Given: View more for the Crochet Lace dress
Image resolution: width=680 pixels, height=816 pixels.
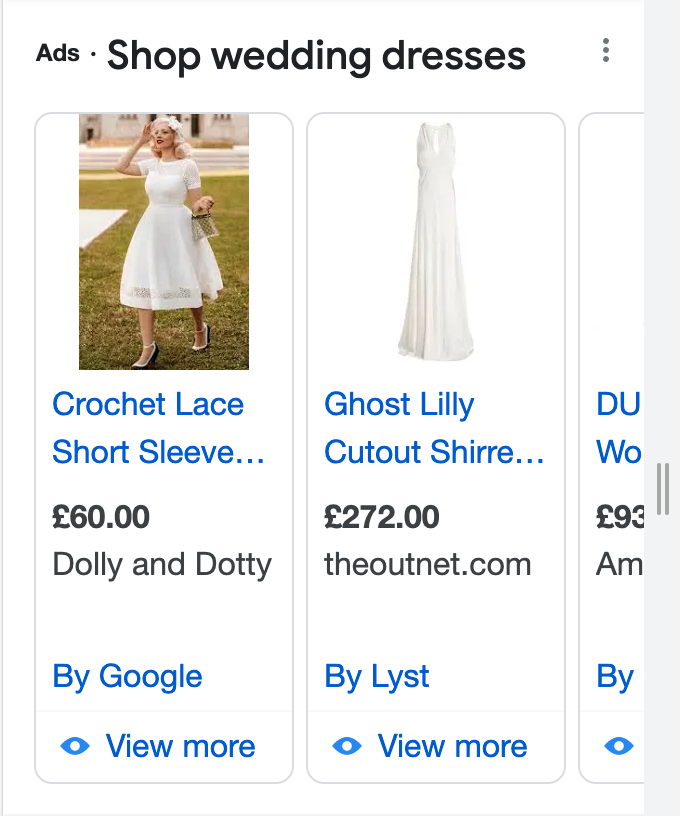Looking at the screenshot, I should (x=180, y=746).
